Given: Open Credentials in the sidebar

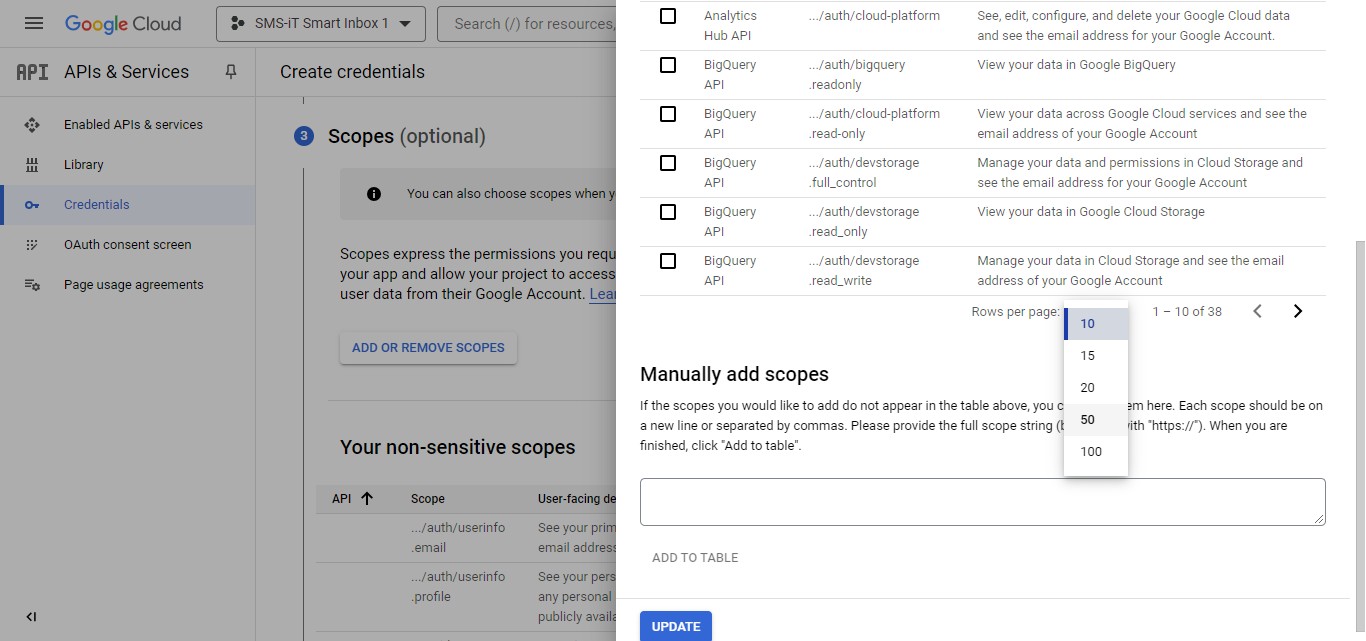Looking at the screenshot, I should (x=97, y=205).
